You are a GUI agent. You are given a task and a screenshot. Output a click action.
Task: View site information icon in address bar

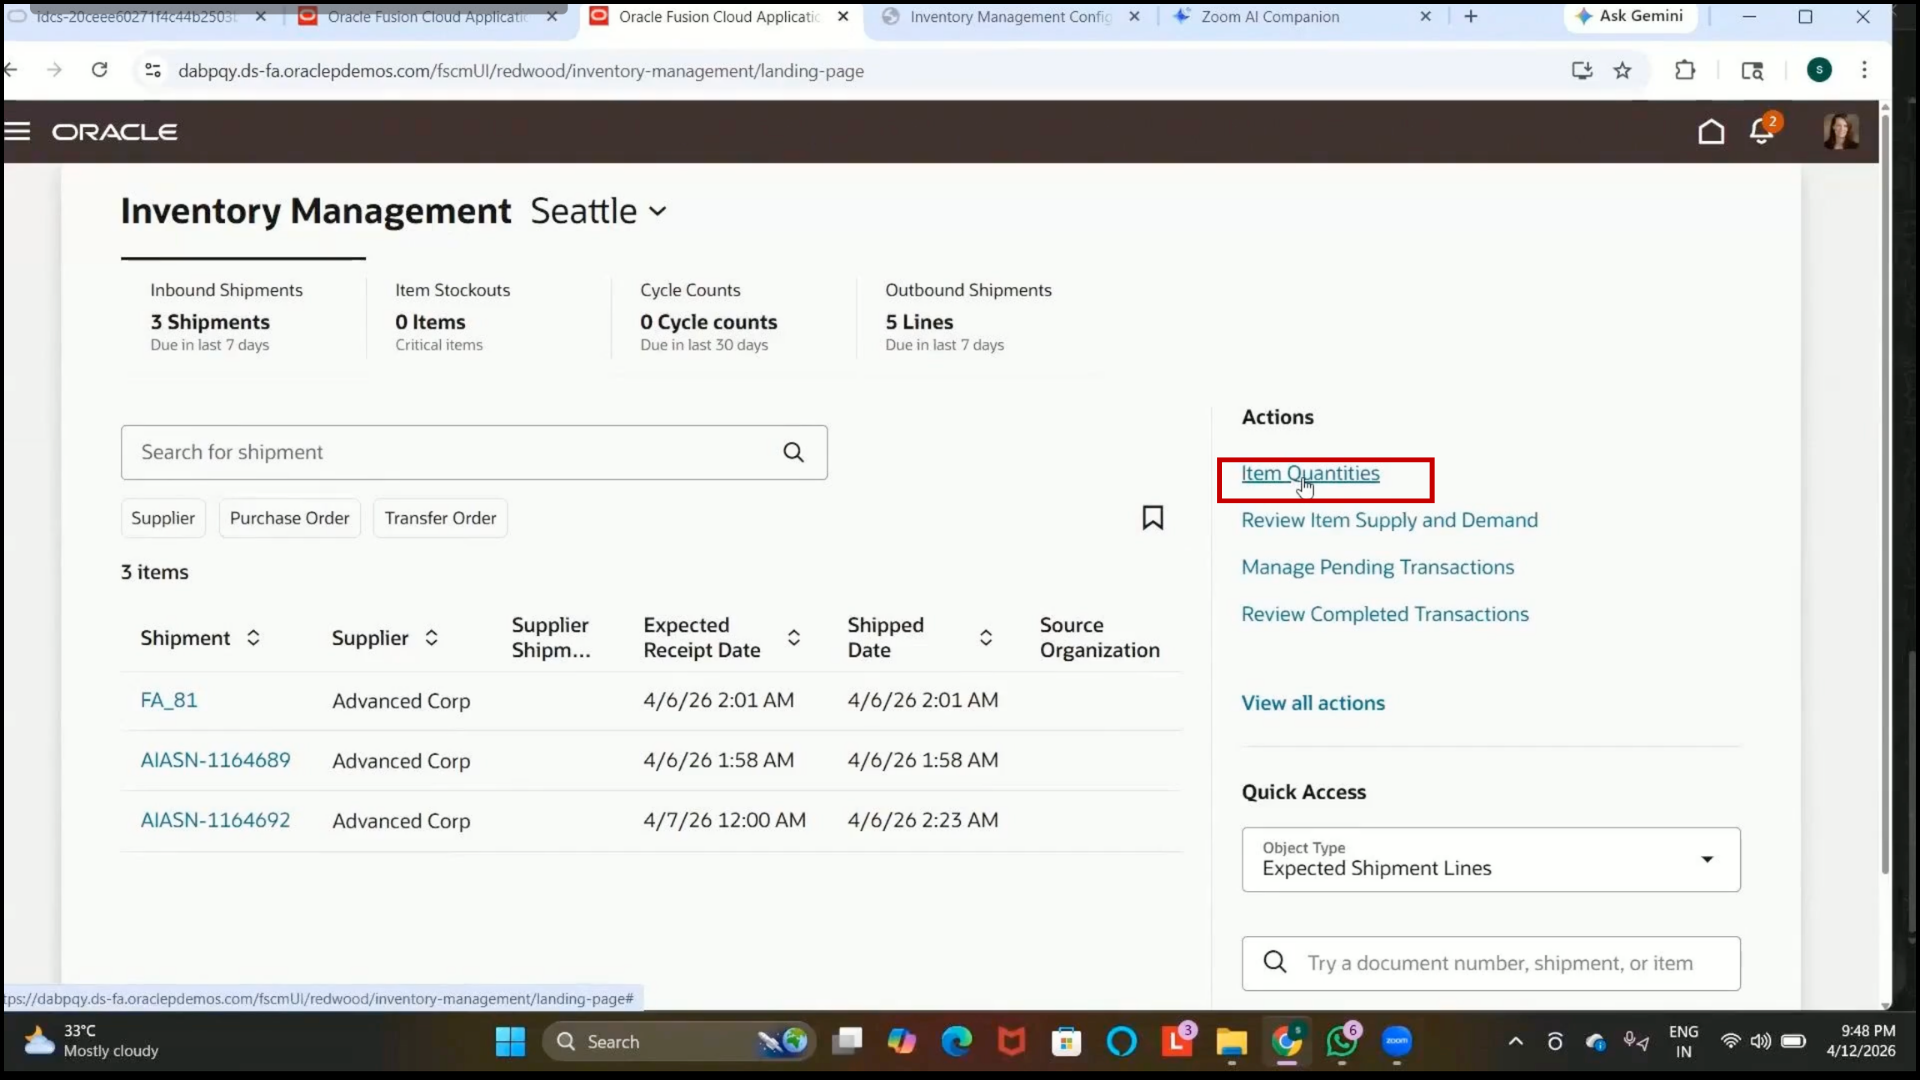(152, 70)
